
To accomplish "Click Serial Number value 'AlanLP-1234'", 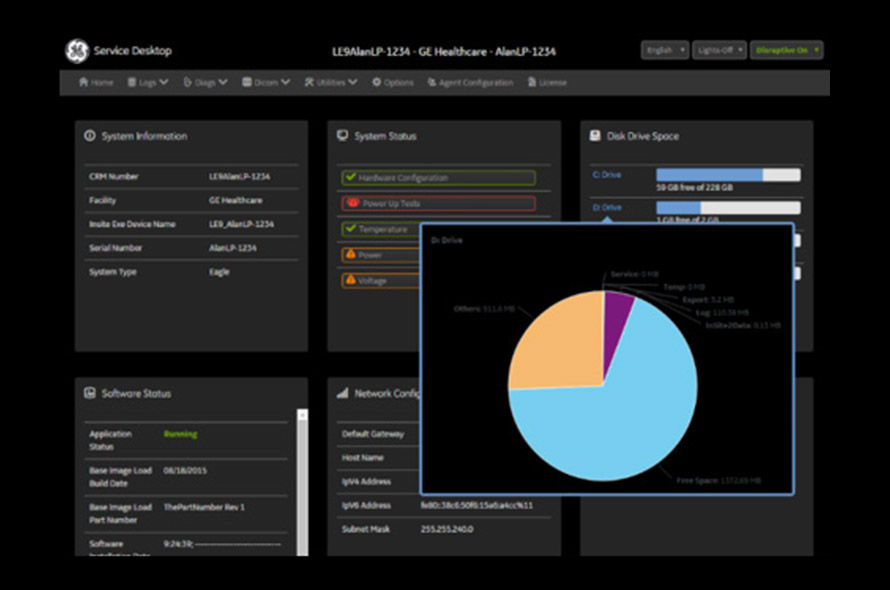I will (x=233, y=248).
